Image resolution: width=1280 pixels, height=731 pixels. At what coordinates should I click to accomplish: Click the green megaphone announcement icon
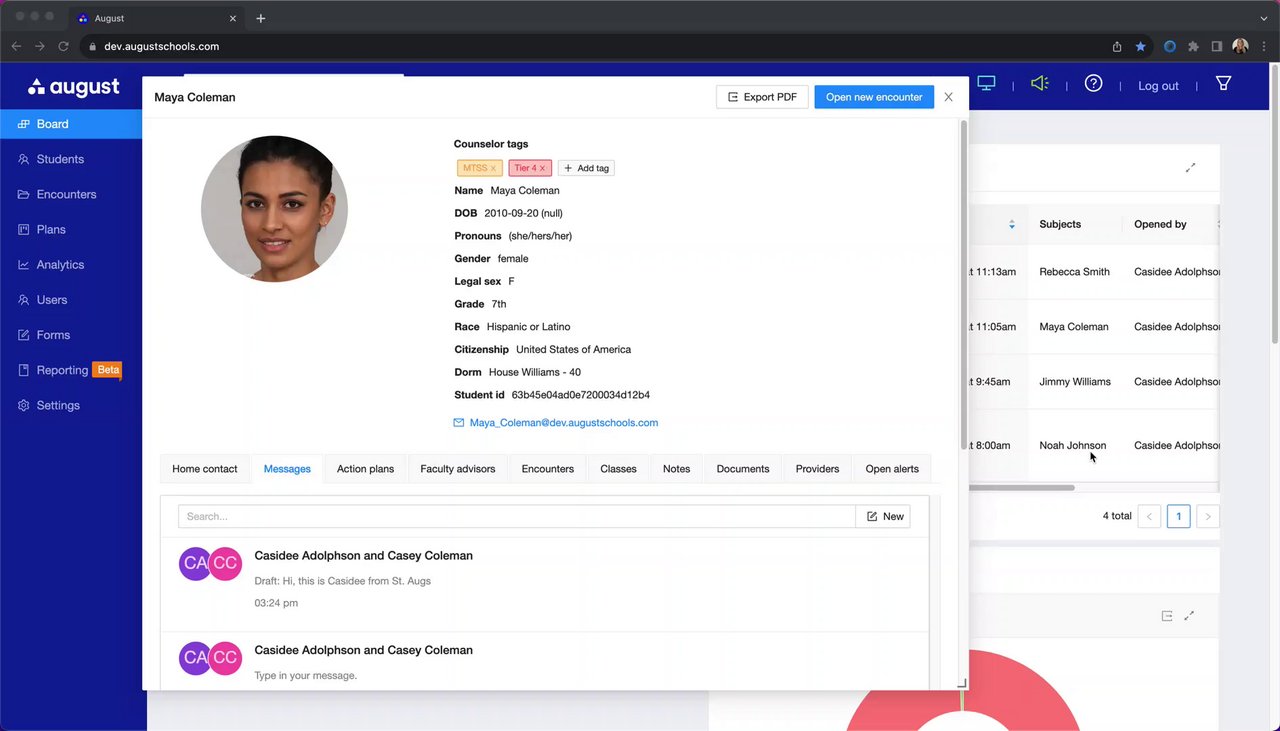click(x=1040, y=84)
